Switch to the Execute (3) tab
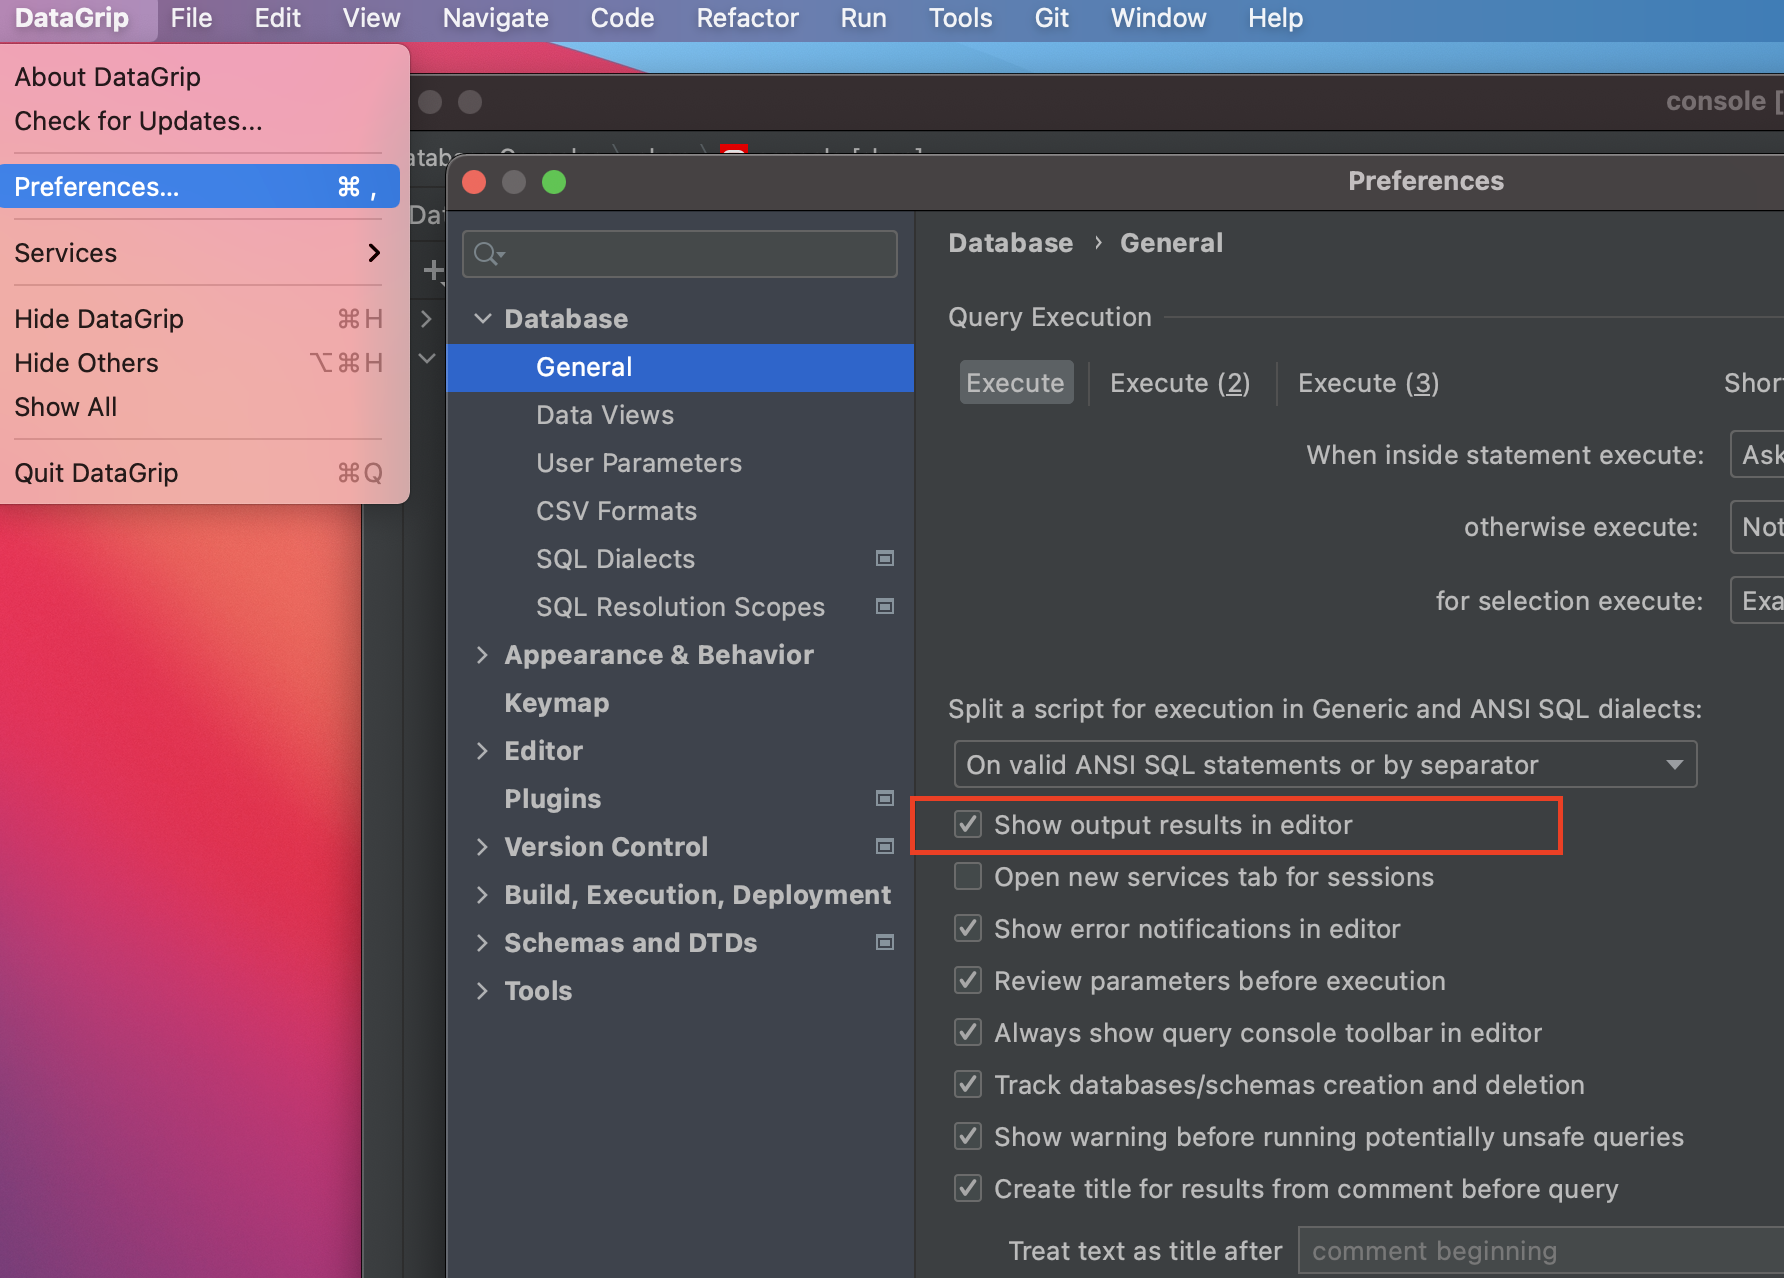The height and width of the screenshot is (1278, 1784). click(1368, 382)
